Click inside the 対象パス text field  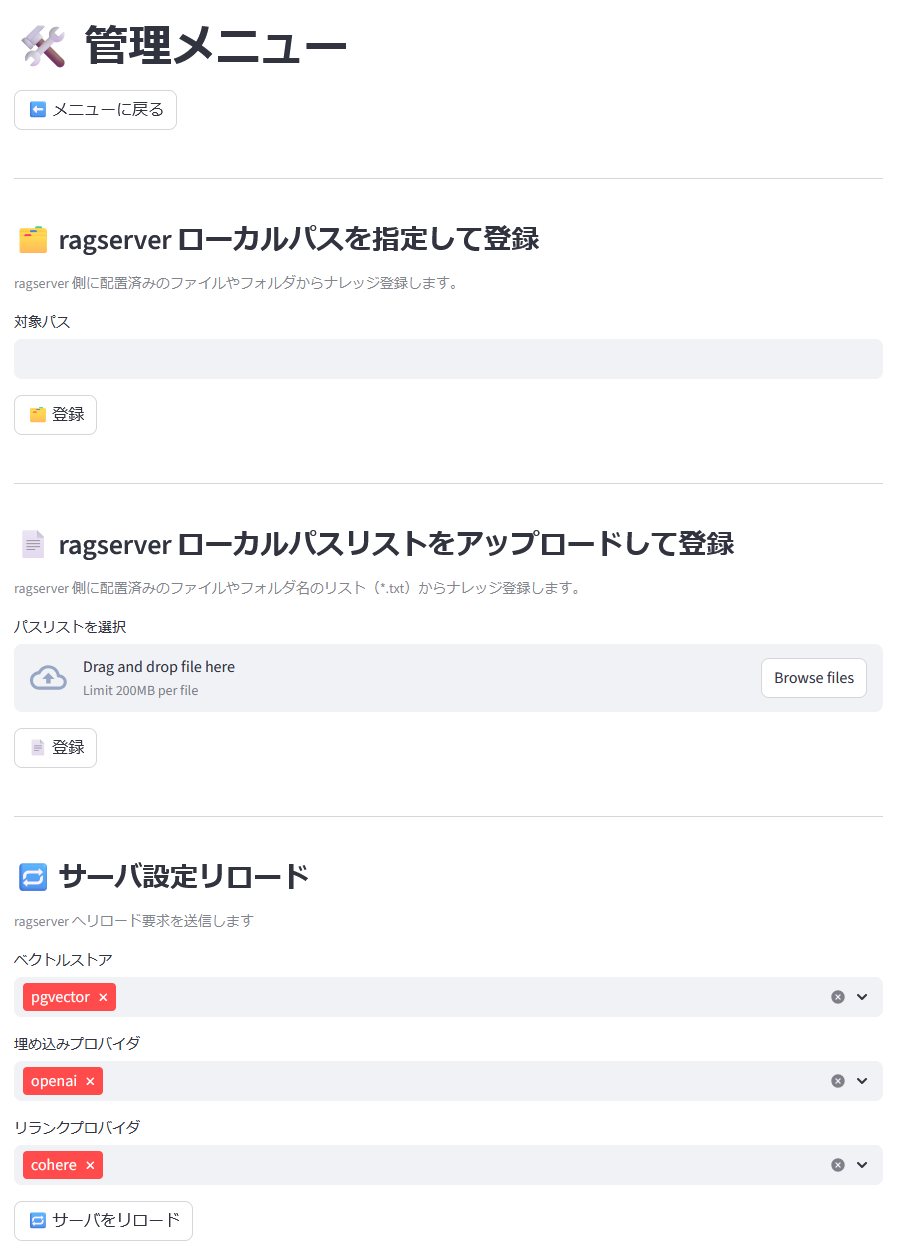(x=448, y=358)
